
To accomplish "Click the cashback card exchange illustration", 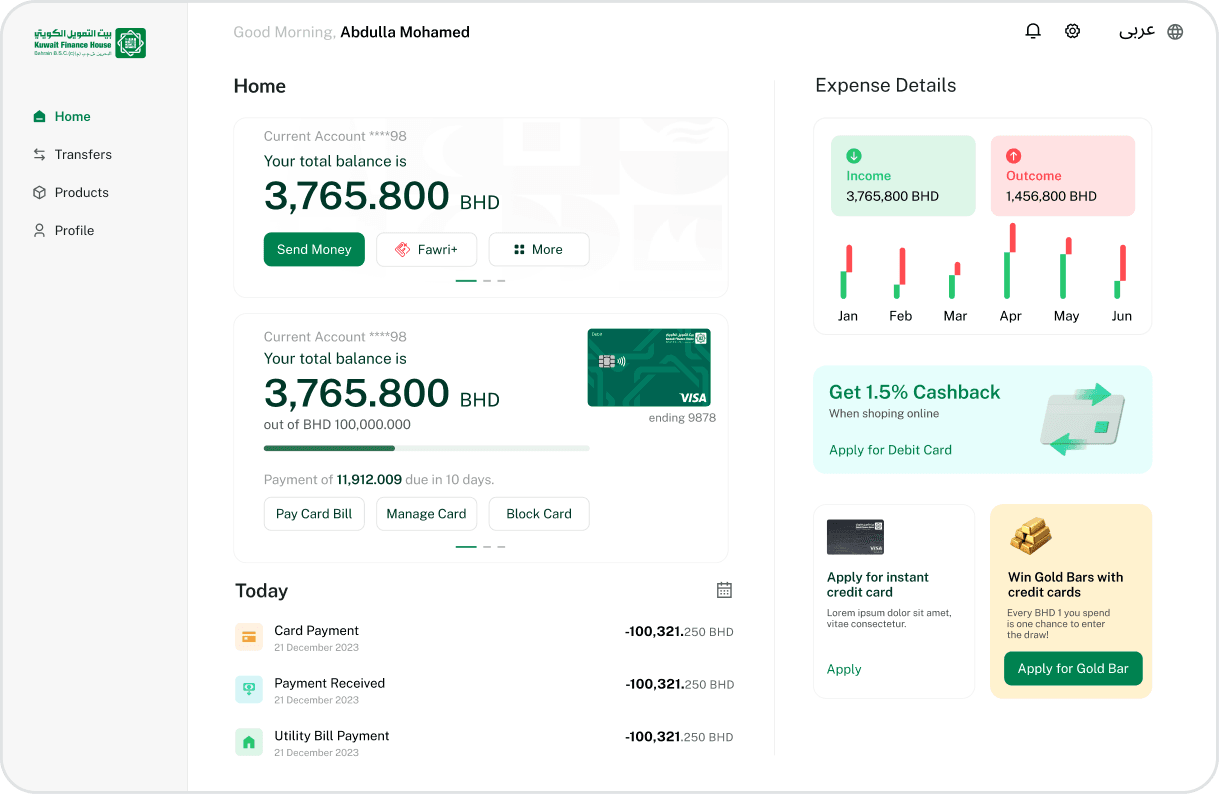I will [1082, 419].
